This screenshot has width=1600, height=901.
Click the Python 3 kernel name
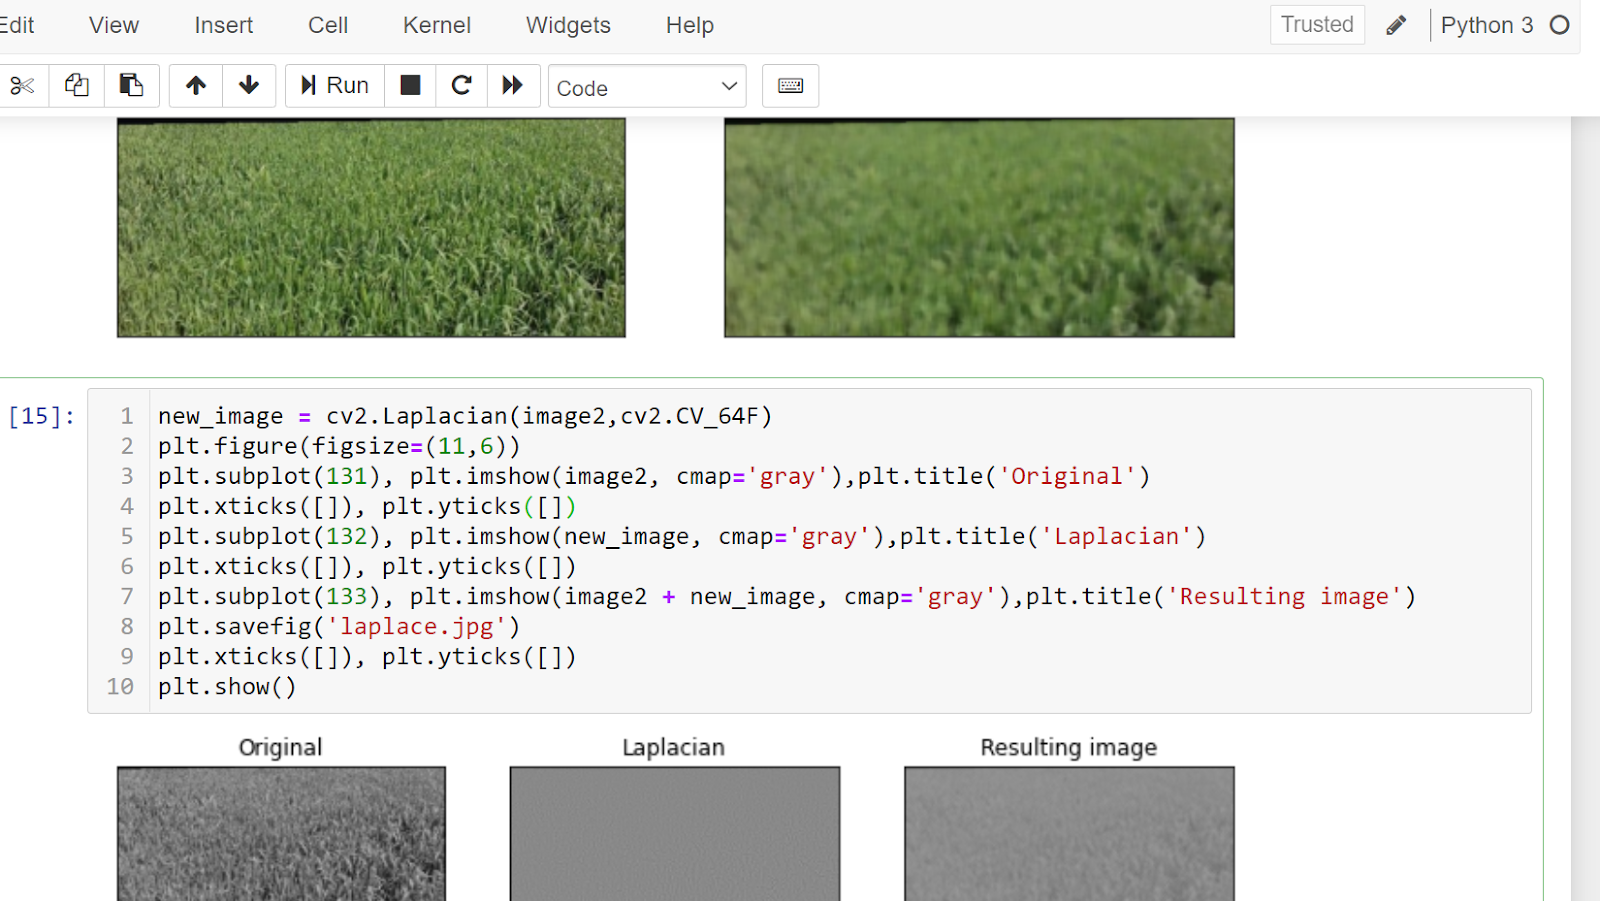1486,25
